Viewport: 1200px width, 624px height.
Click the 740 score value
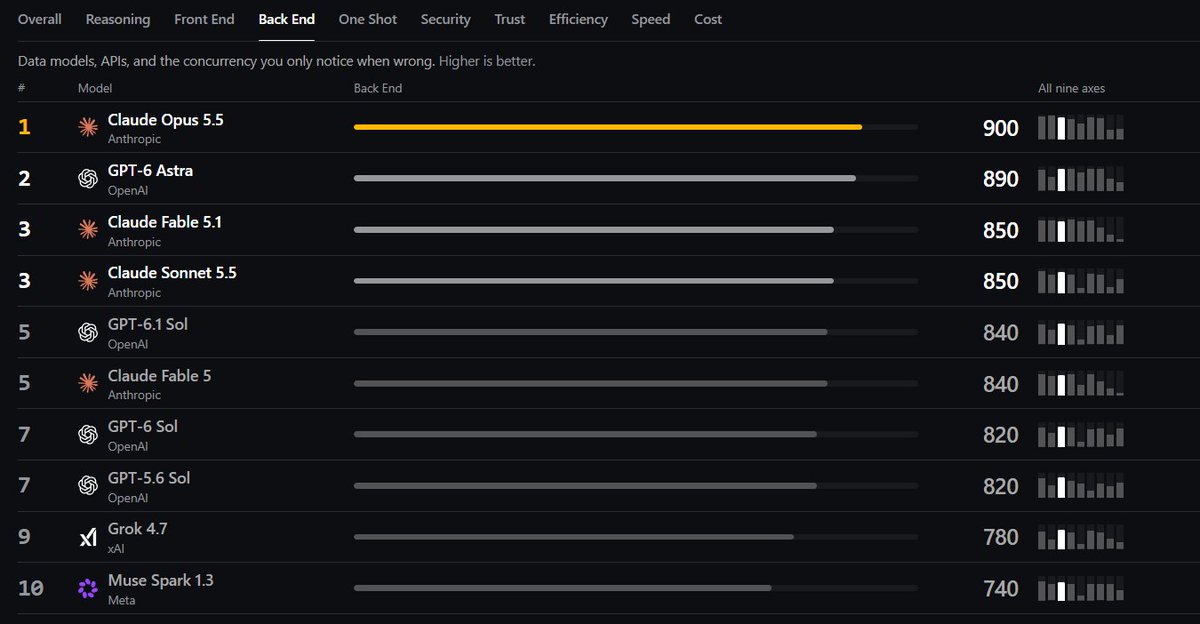point(1001,588)
